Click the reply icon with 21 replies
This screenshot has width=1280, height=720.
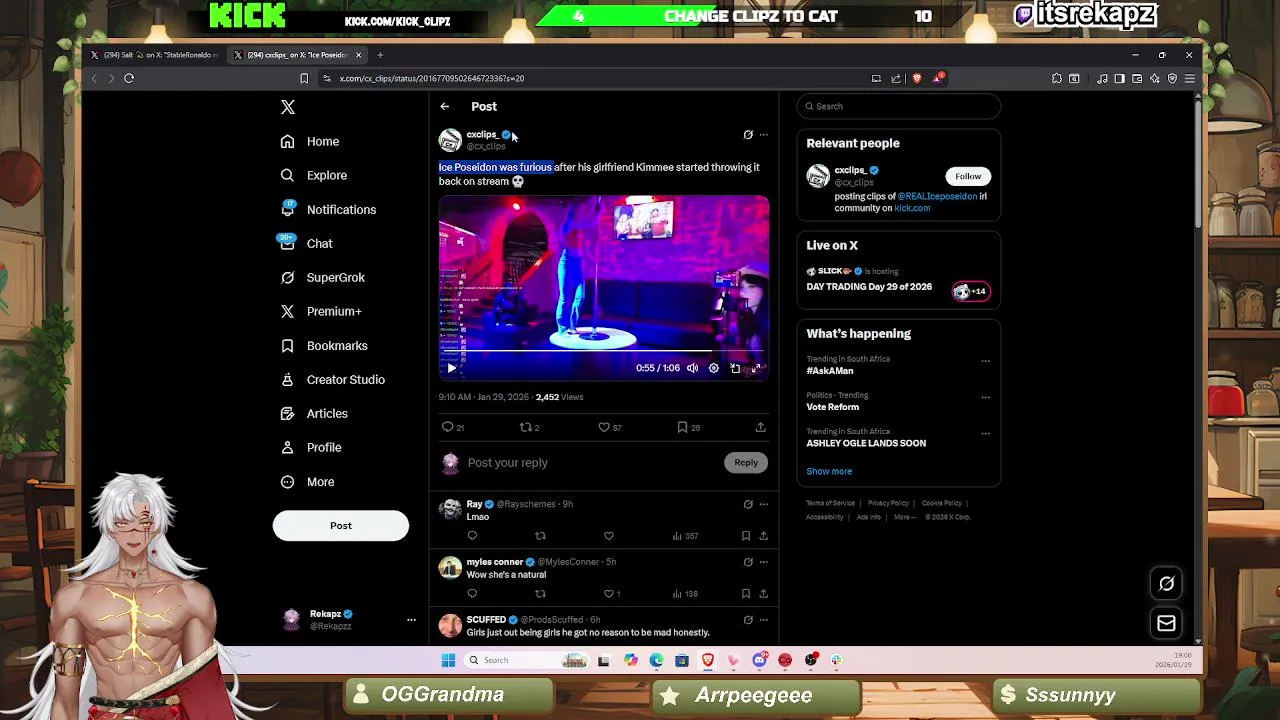(x=453, y=427)
